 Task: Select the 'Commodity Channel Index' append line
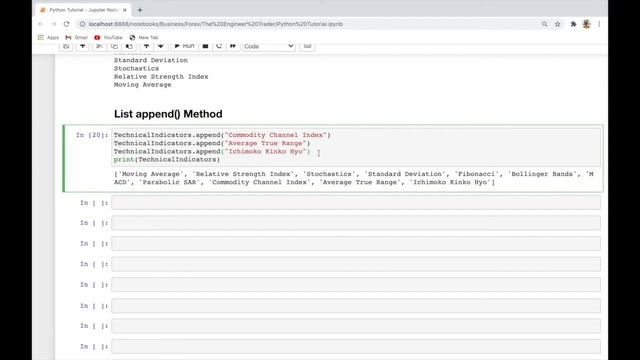pos(222,135)
